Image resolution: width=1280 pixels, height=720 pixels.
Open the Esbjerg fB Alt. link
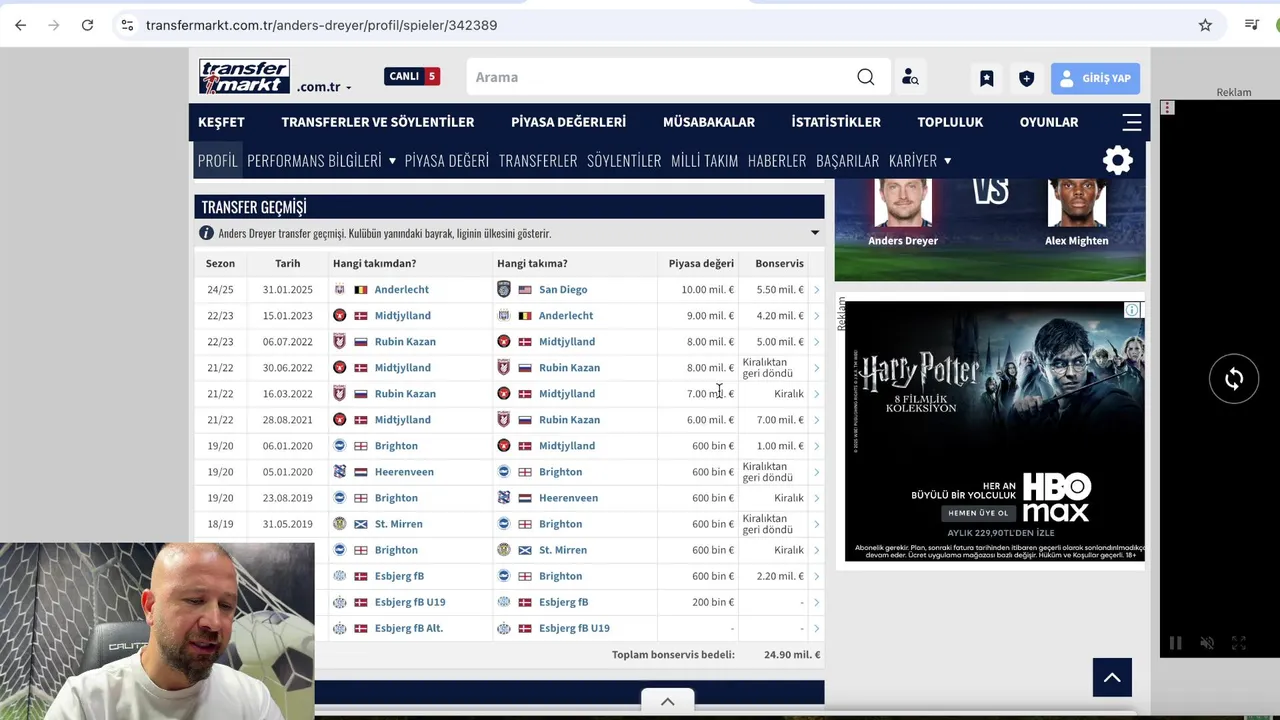(x=408, y=628)
